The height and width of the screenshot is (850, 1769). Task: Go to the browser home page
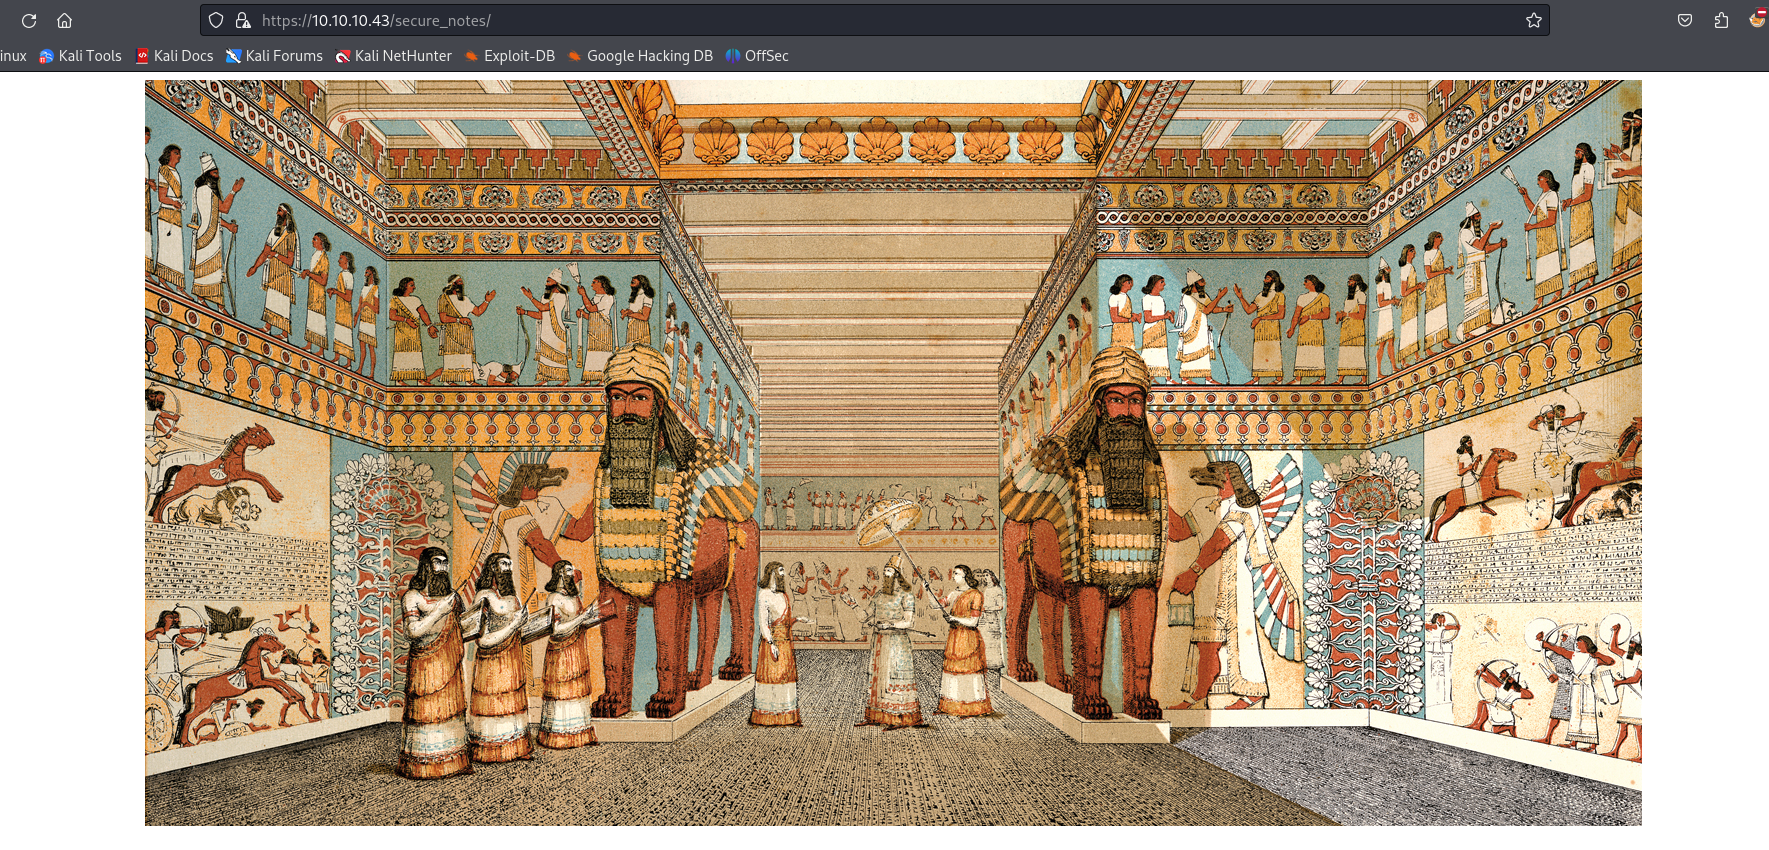tap(65, 21)
